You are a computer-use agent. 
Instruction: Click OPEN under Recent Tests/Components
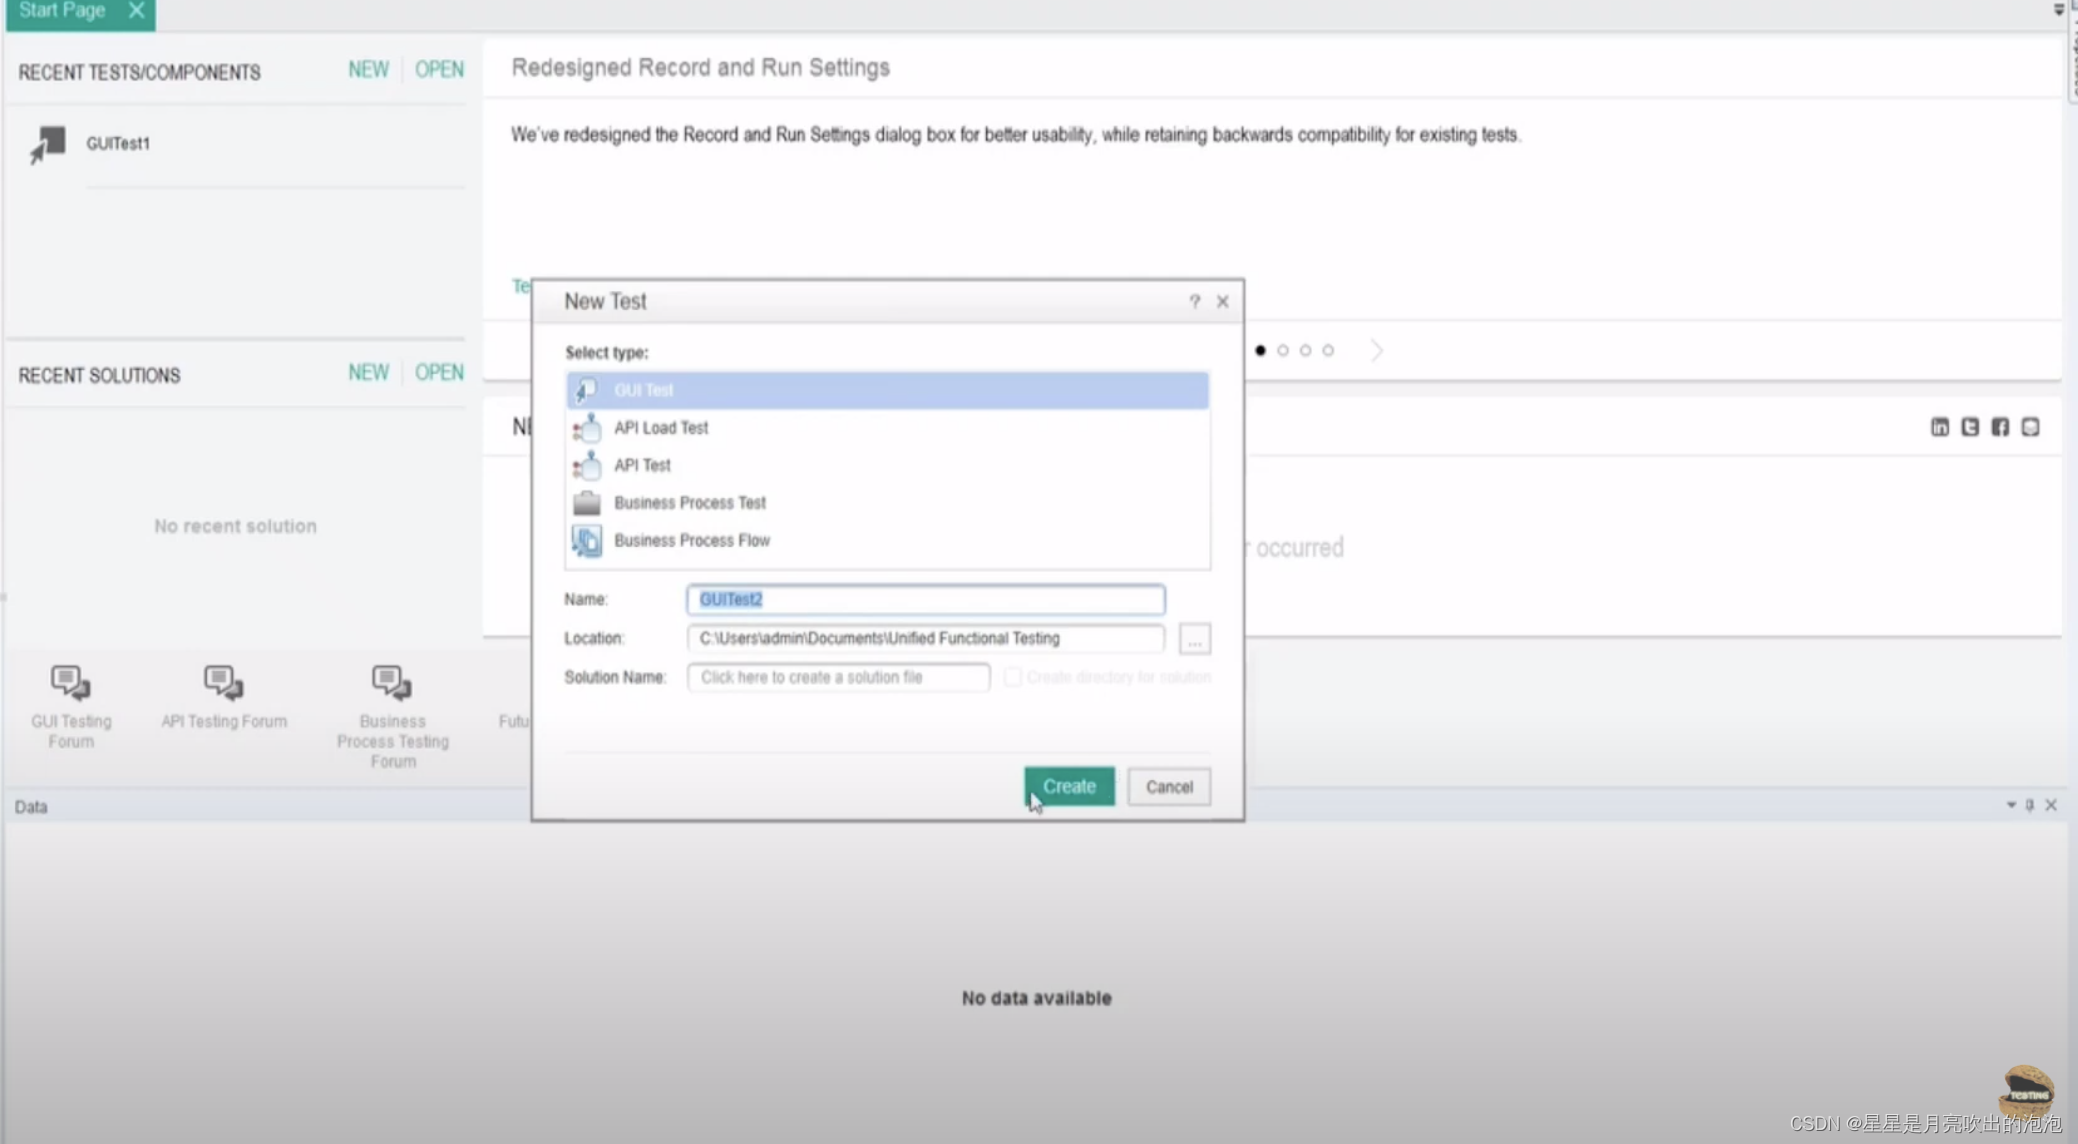439,69
